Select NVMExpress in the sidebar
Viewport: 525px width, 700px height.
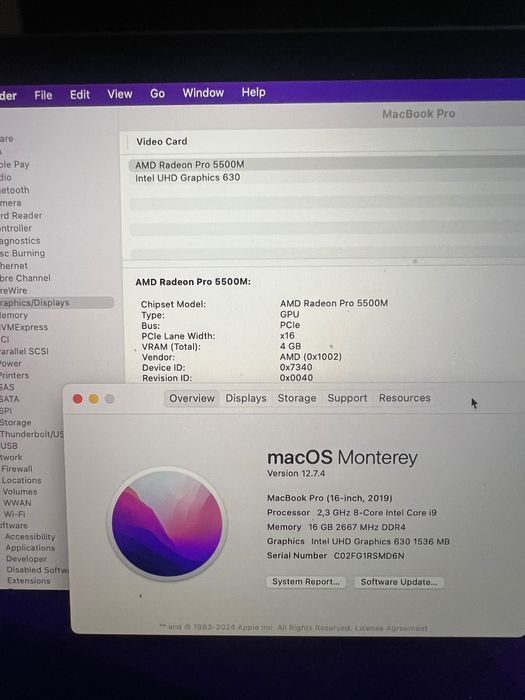click(x=24, y=327)
